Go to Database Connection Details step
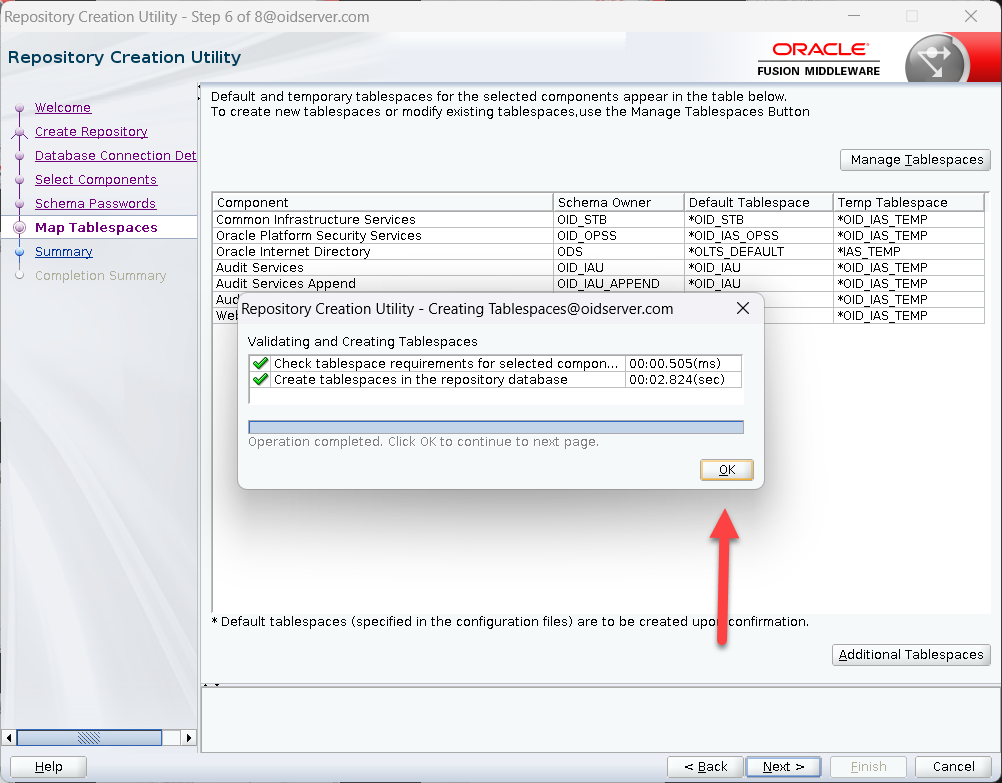 (115, 156)
